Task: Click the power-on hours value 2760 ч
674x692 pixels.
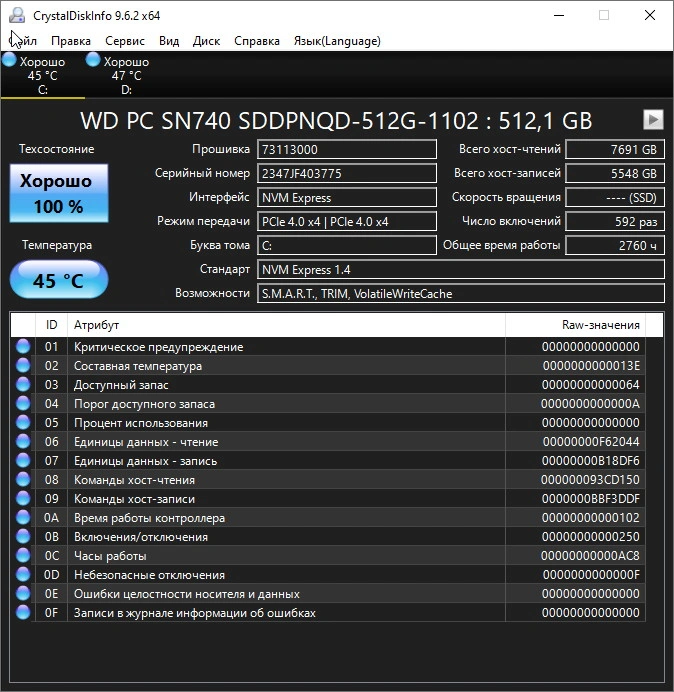Action: pos(614,245)
